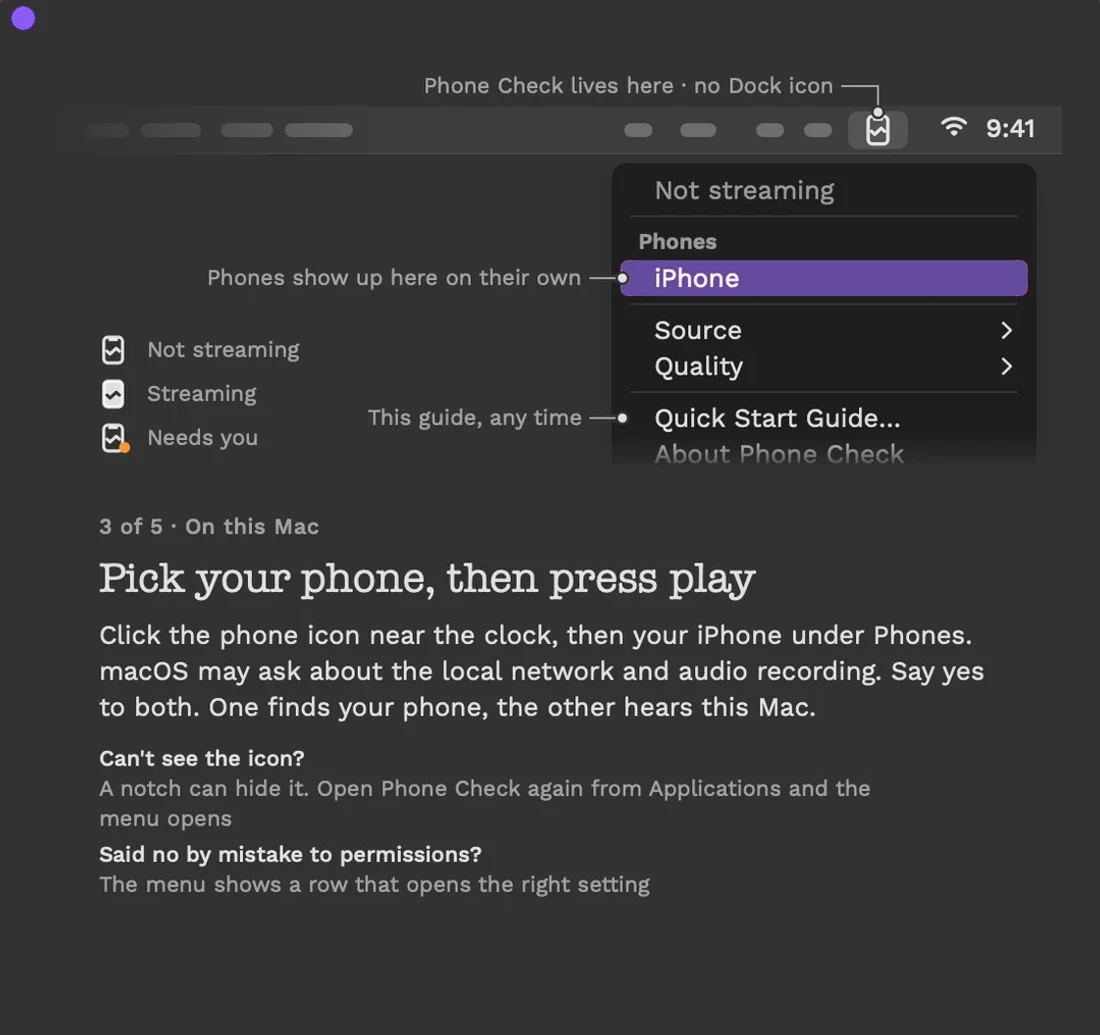Image resolution: width=1100 pixels, height=1035 pixels.
Task: Click the Not streaming icon in the legend
Action: (x=113, y=349)
